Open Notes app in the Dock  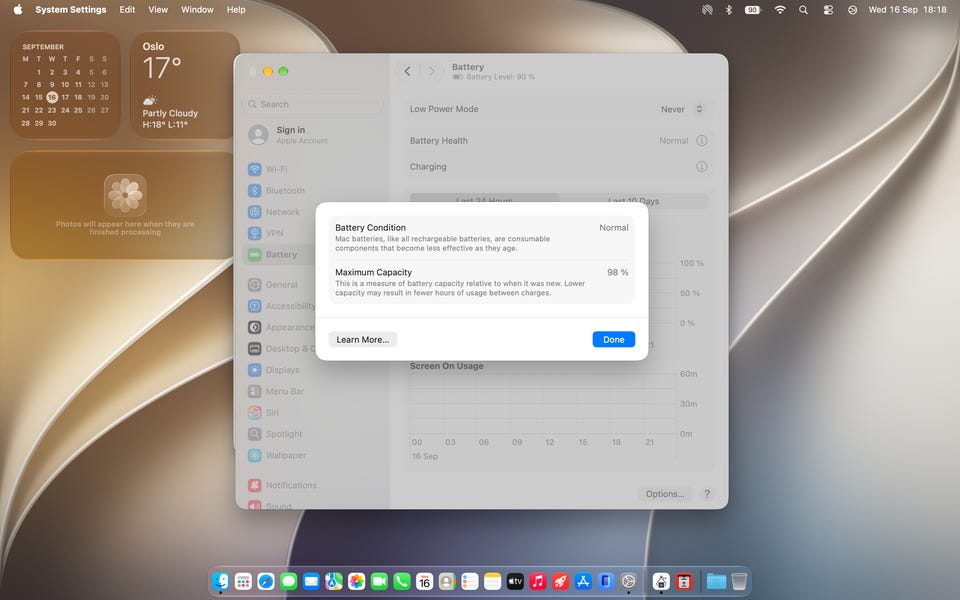(x=492, y=581)
